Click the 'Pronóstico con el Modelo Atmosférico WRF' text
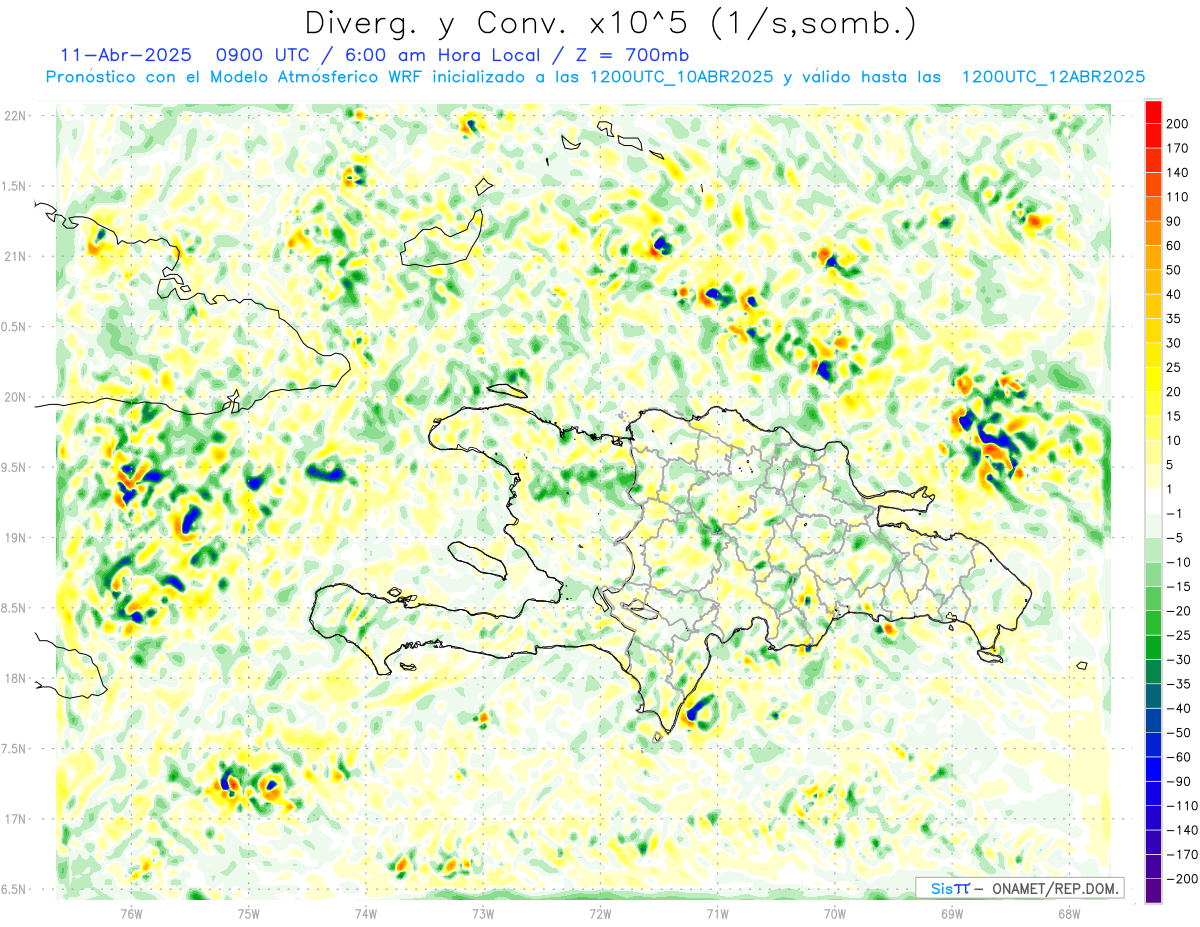This screenshot has height=927, width=1200. tap(236, 77)
